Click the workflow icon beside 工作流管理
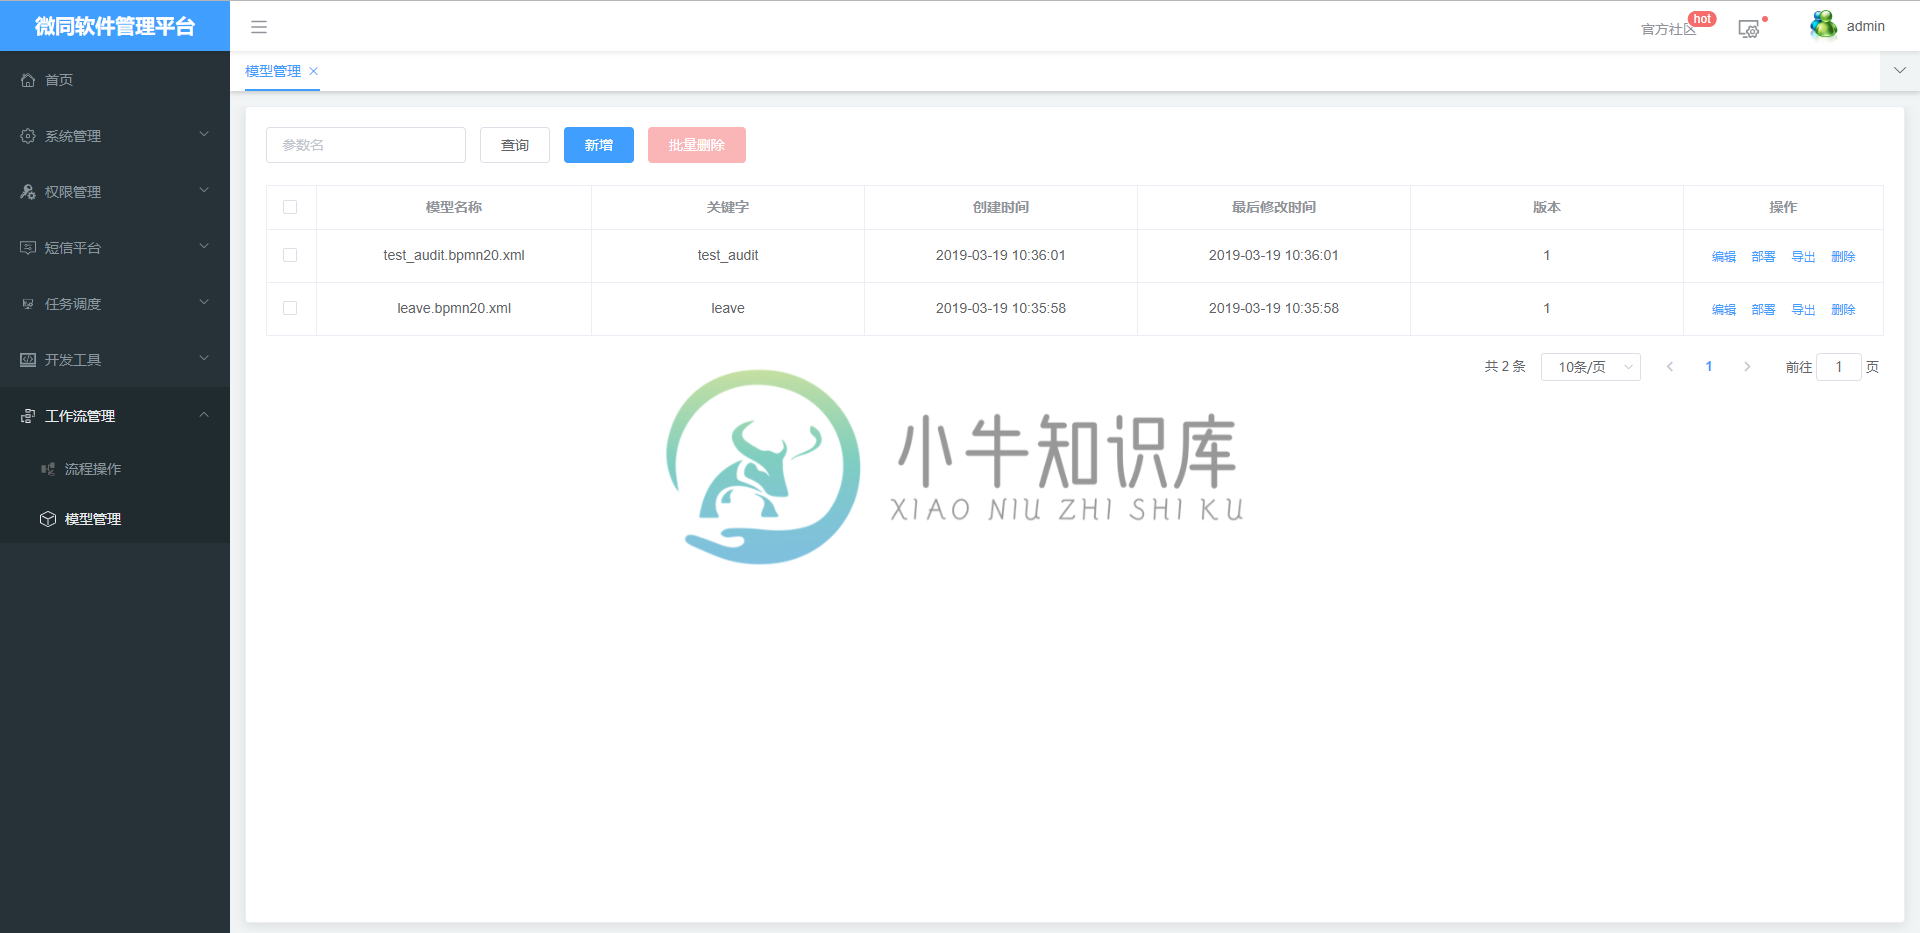The image size is (1920, 933). tap(28, 416)
